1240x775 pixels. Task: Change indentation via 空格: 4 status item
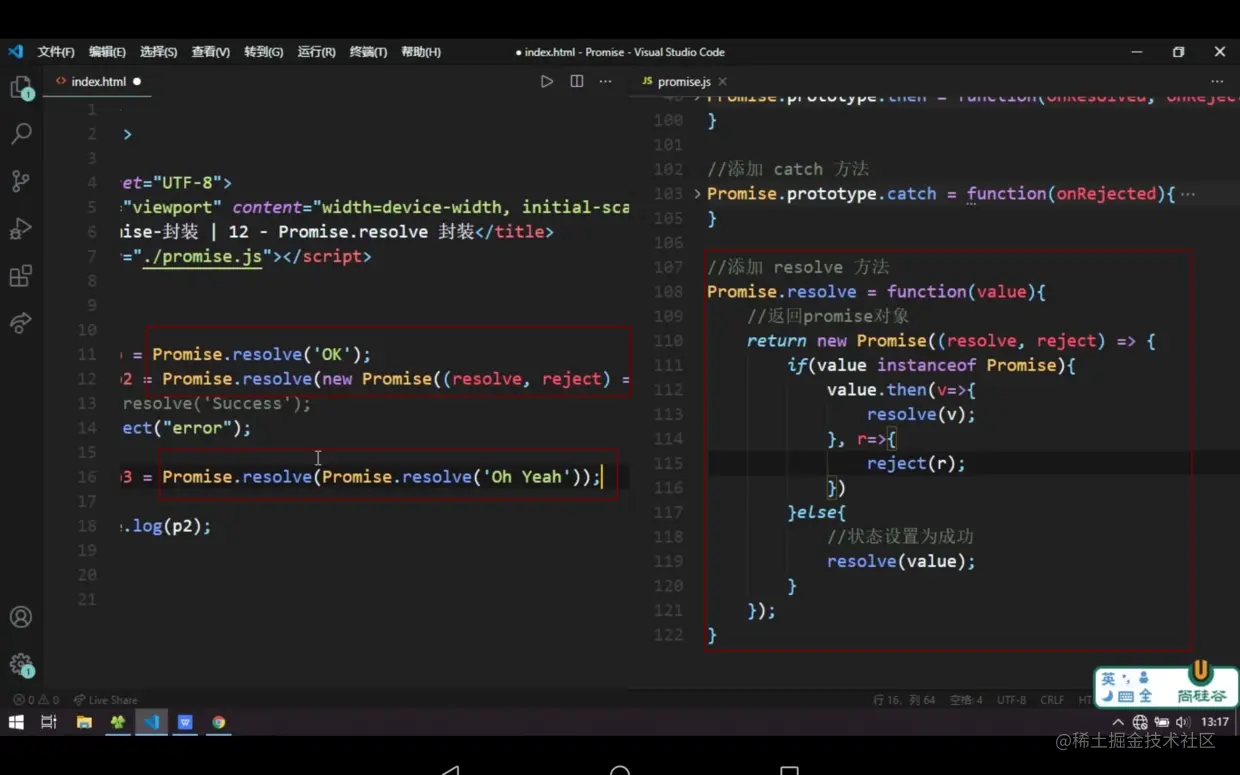click(966, 700)
